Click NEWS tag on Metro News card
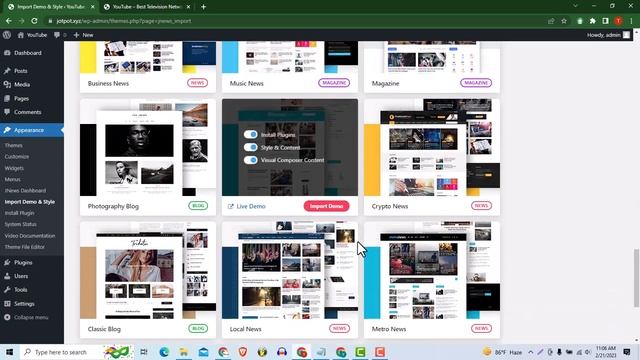This screenshot has height=360, width=640. pos(481,329)
